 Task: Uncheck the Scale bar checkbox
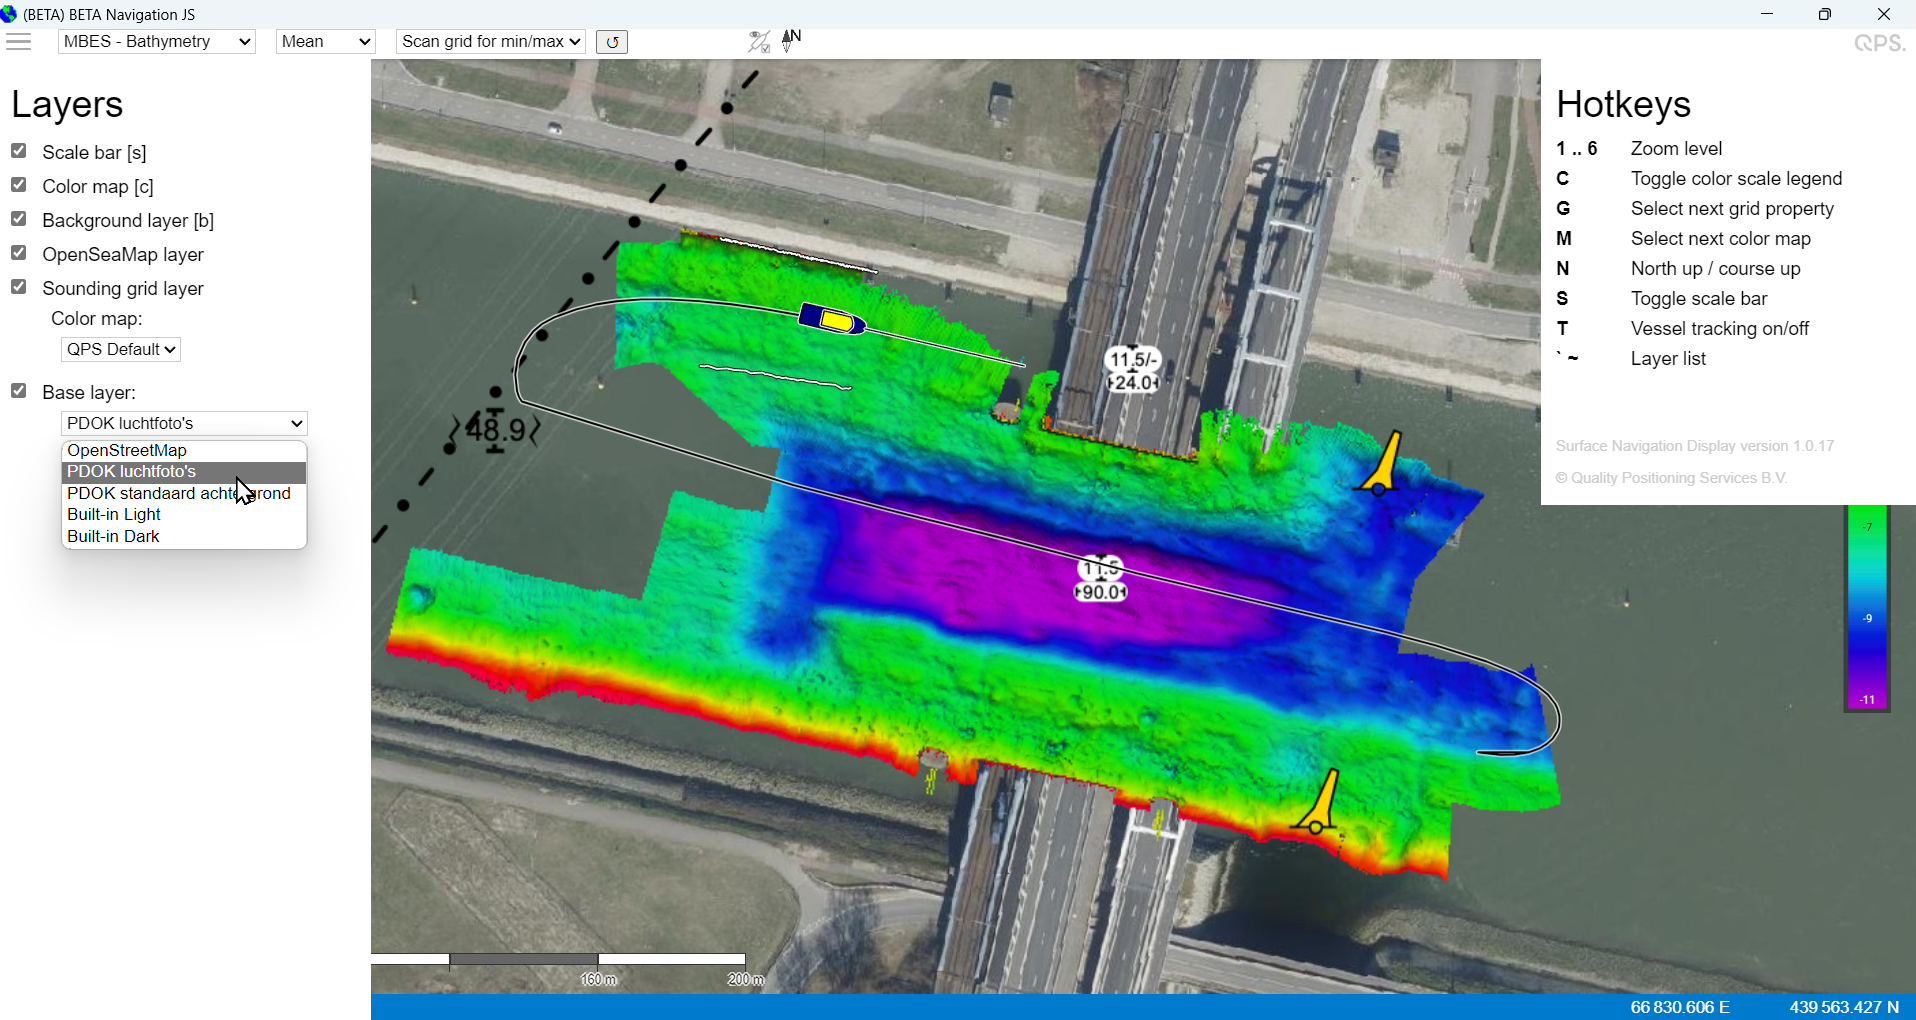click(19, 151)
